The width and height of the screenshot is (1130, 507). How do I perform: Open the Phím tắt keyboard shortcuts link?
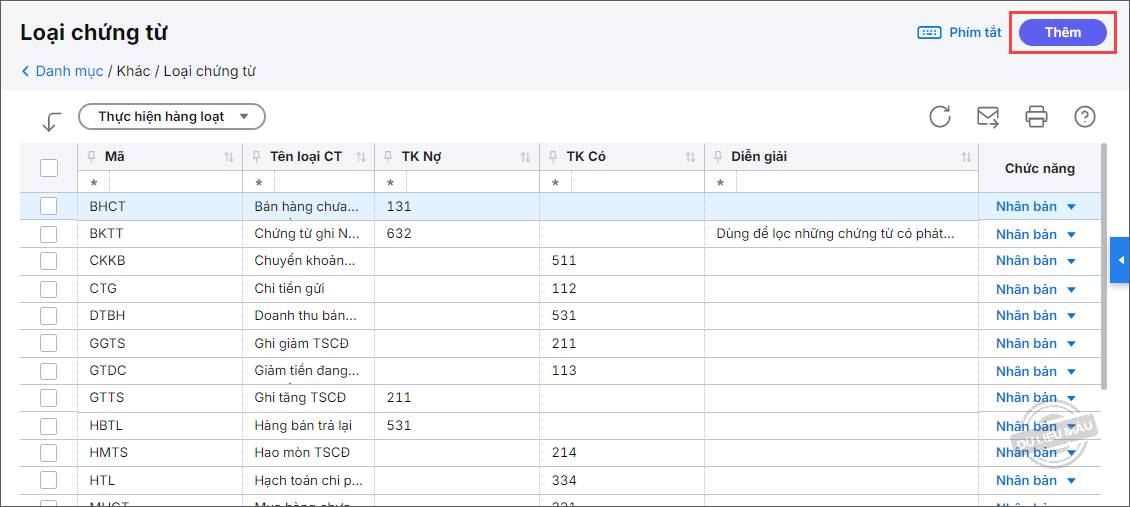[960, 32]
